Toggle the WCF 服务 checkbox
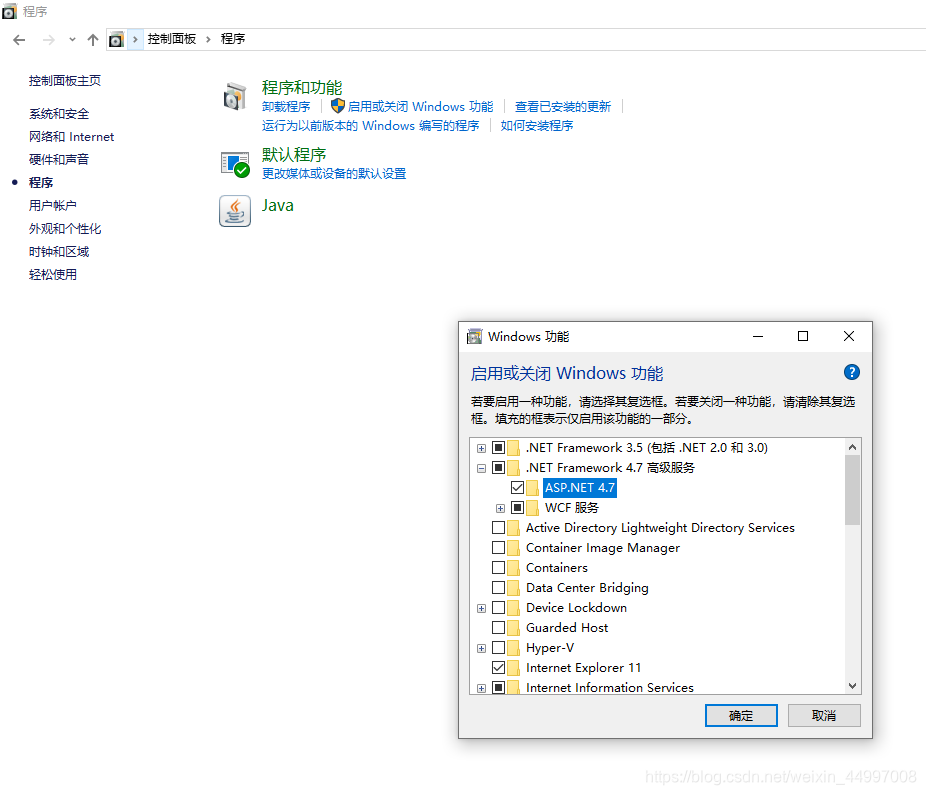 (517, 508)
